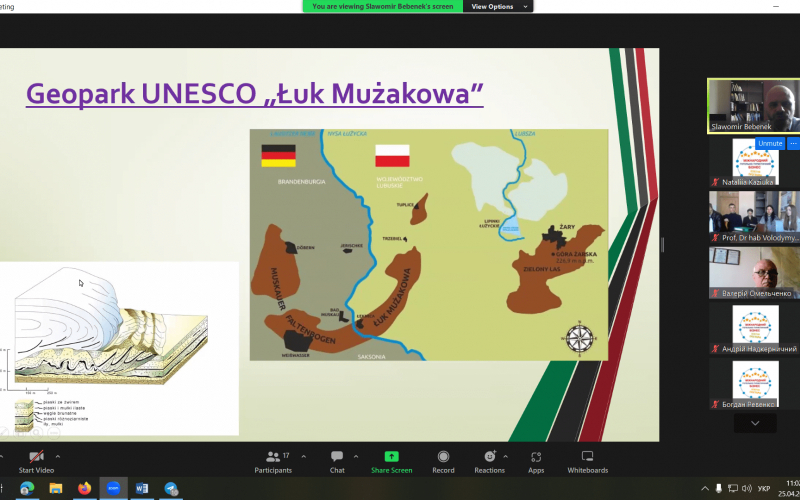Start recording with the Record button
This screenshot has height=500, width=800.
(x=443, y=462)
